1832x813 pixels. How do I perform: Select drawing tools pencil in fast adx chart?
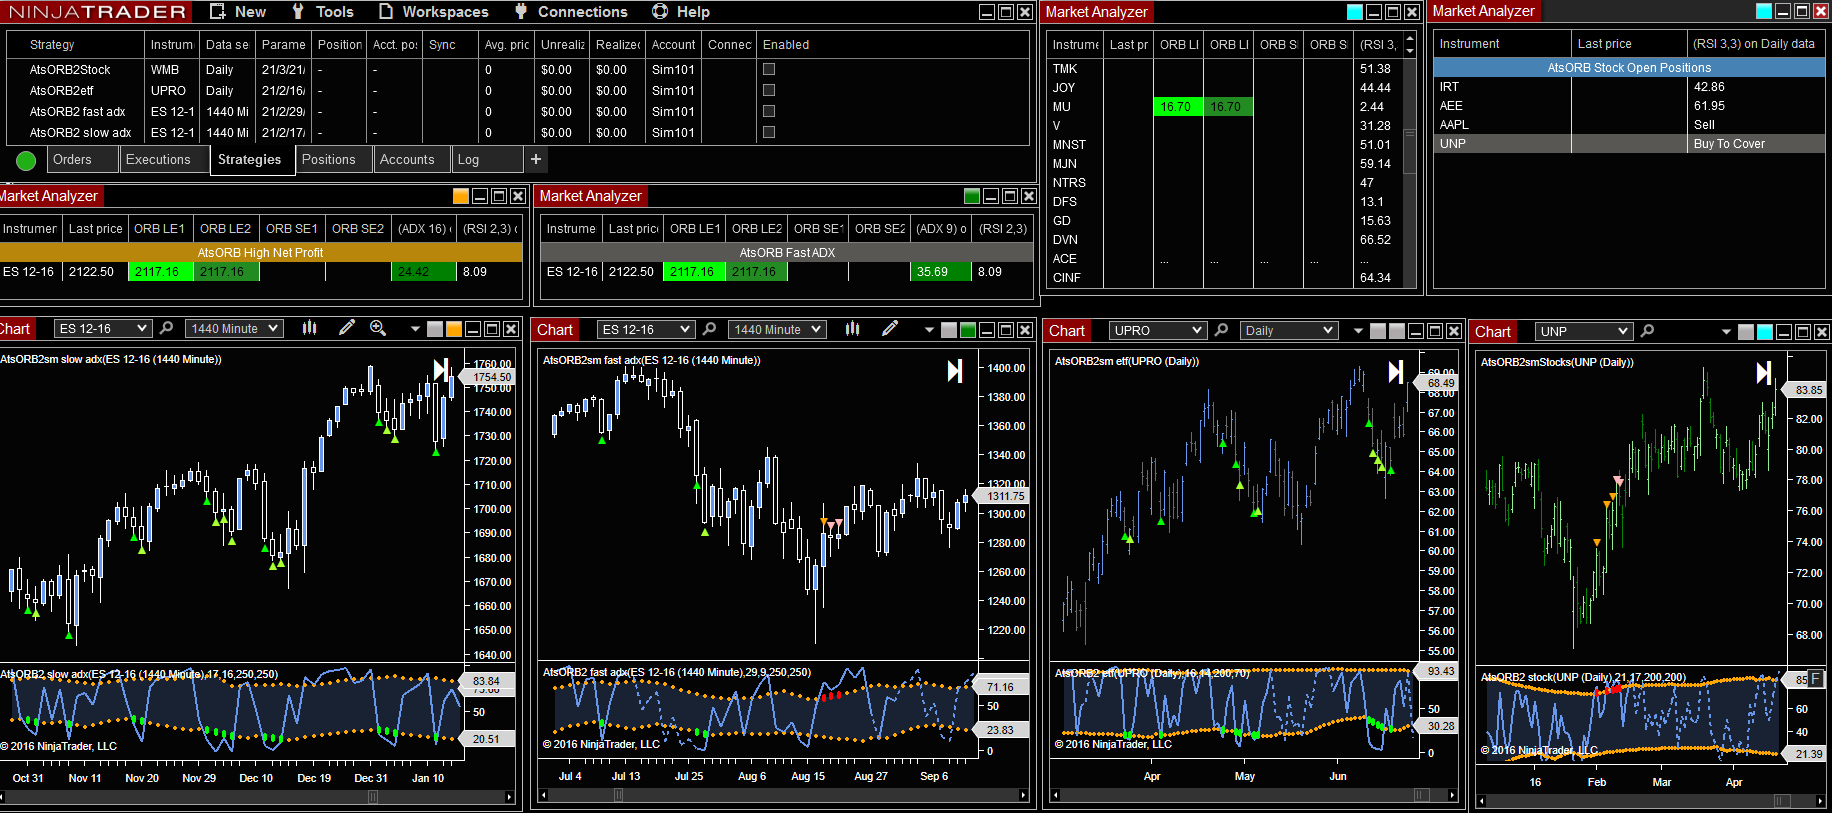click(x=890, y=329)
